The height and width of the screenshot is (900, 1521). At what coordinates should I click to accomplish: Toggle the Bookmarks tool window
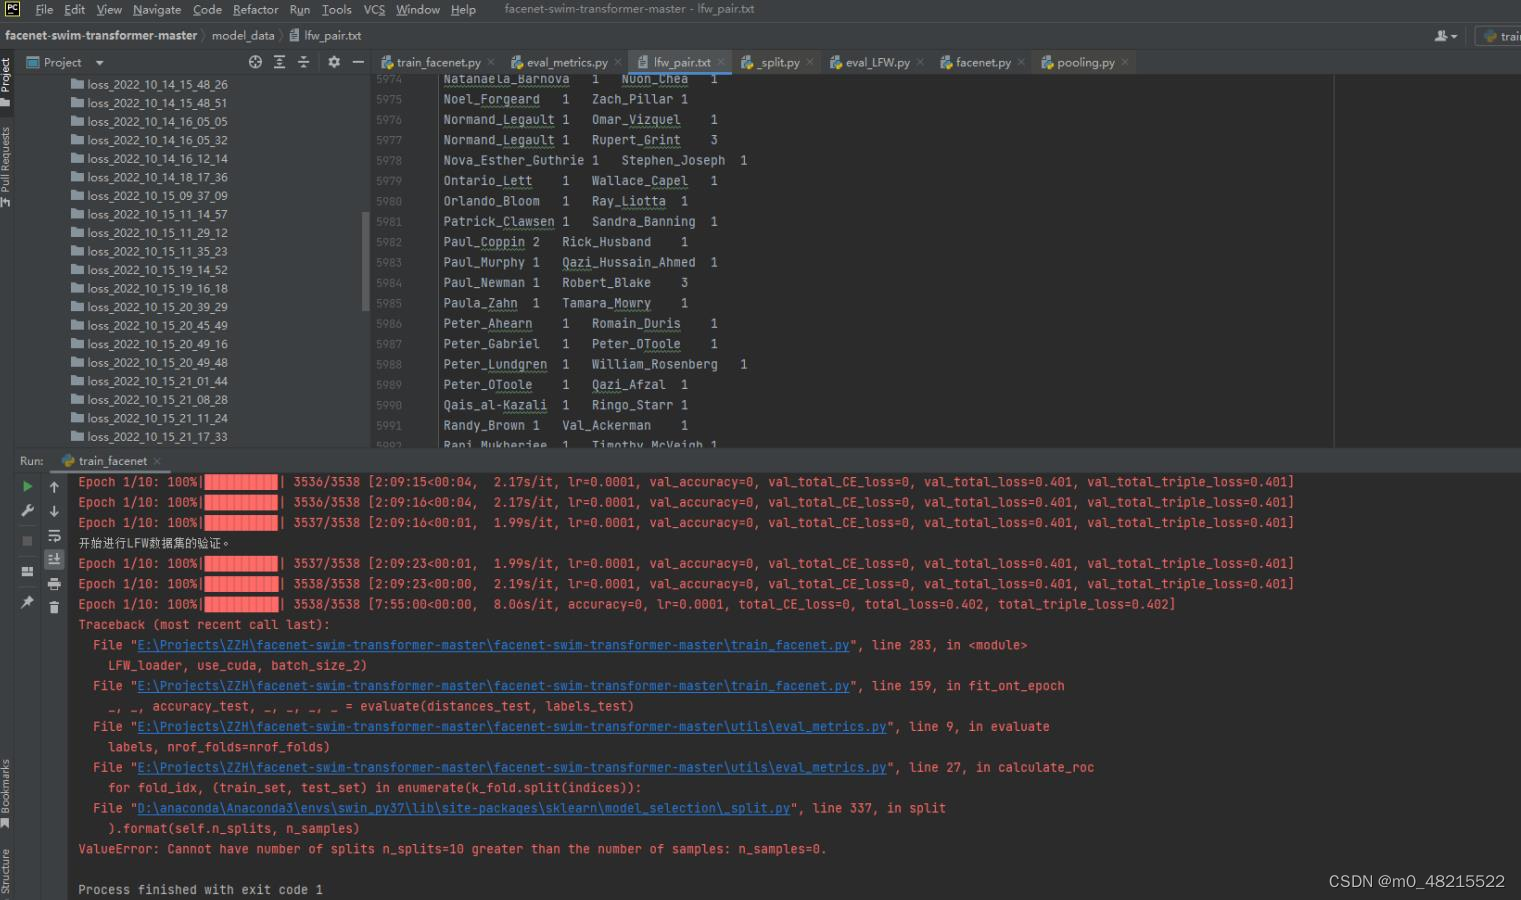click(6, 794)
